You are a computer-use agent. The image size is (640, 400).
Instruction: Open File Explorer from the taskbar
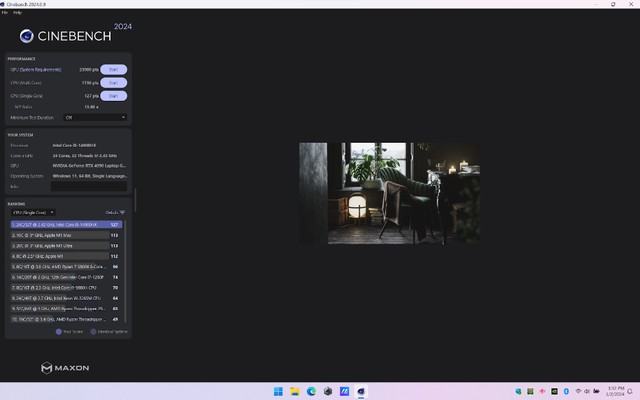[294, 390]
